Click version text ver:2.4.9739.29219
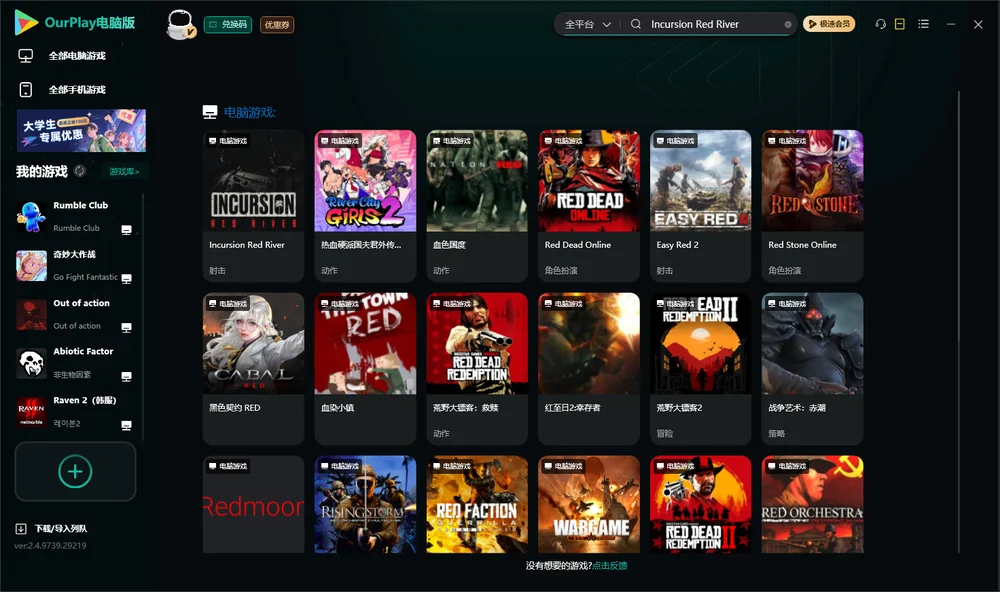 [x=50, y=545]
